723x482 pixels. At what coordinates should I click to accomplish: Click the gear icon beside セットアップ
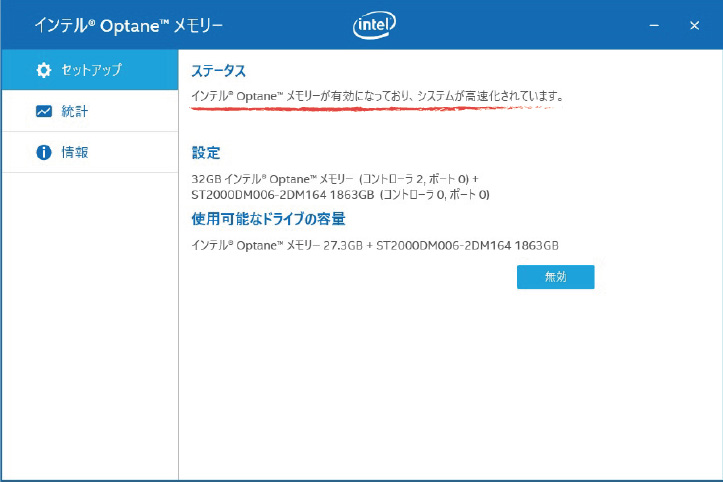click(x=44, y=70)
